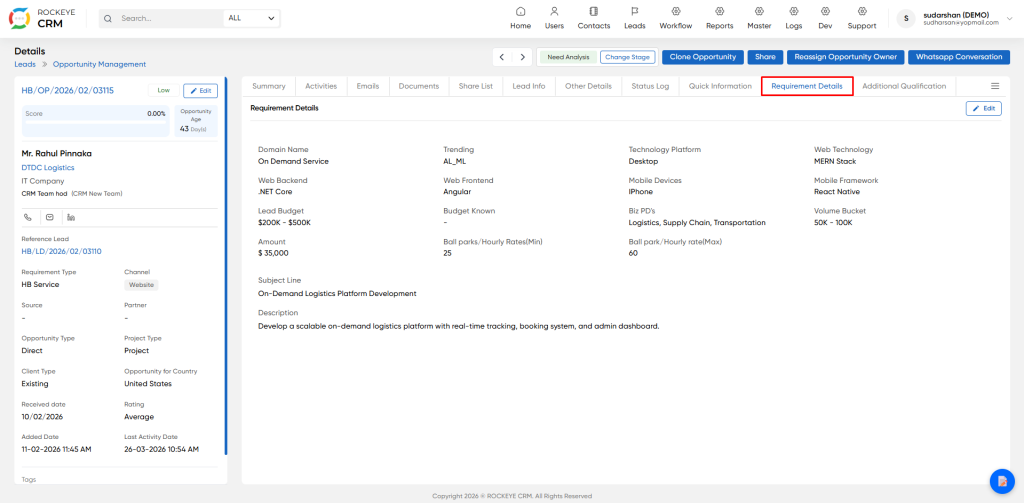
Task: Open the ALL search filter dropdown
Action: pos(251,18)
